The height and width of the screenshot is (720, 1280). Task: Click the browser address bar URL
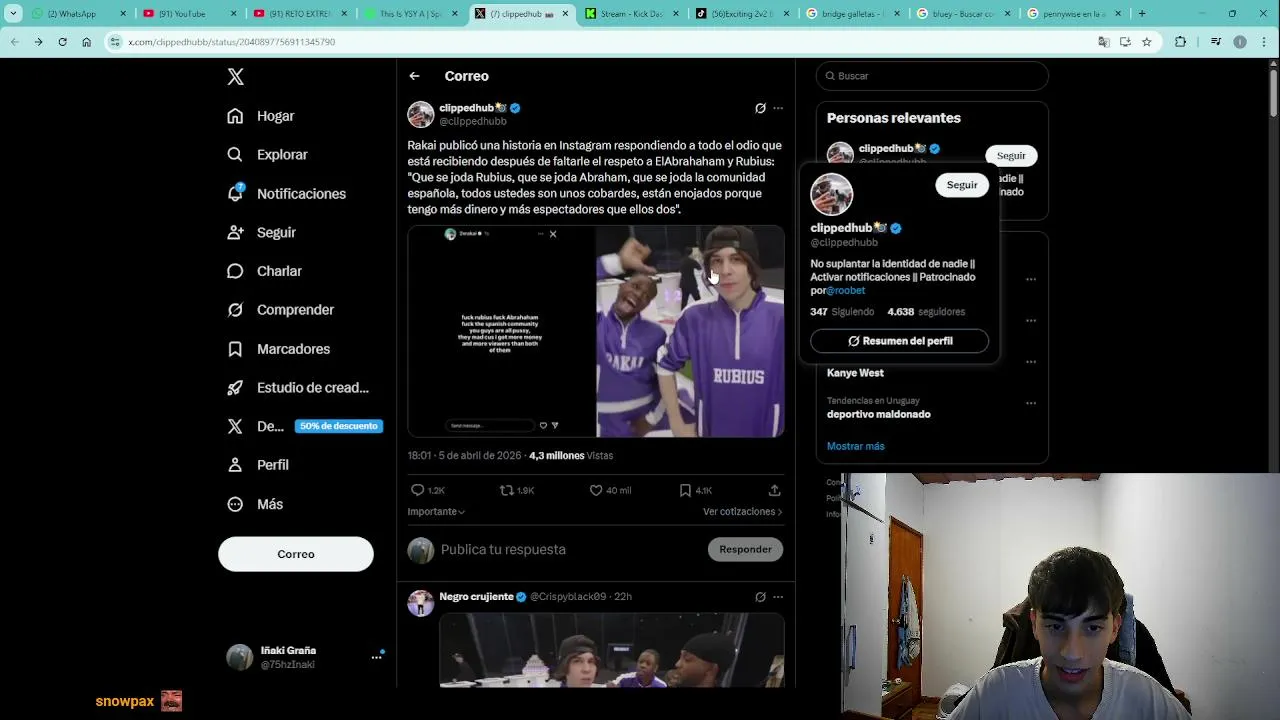tap(232, 42)
